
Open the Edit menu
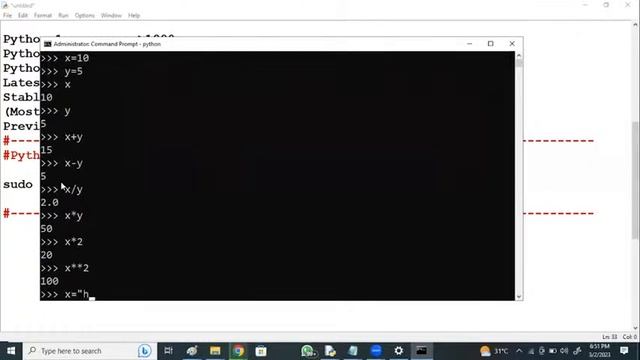coord(23,16)
